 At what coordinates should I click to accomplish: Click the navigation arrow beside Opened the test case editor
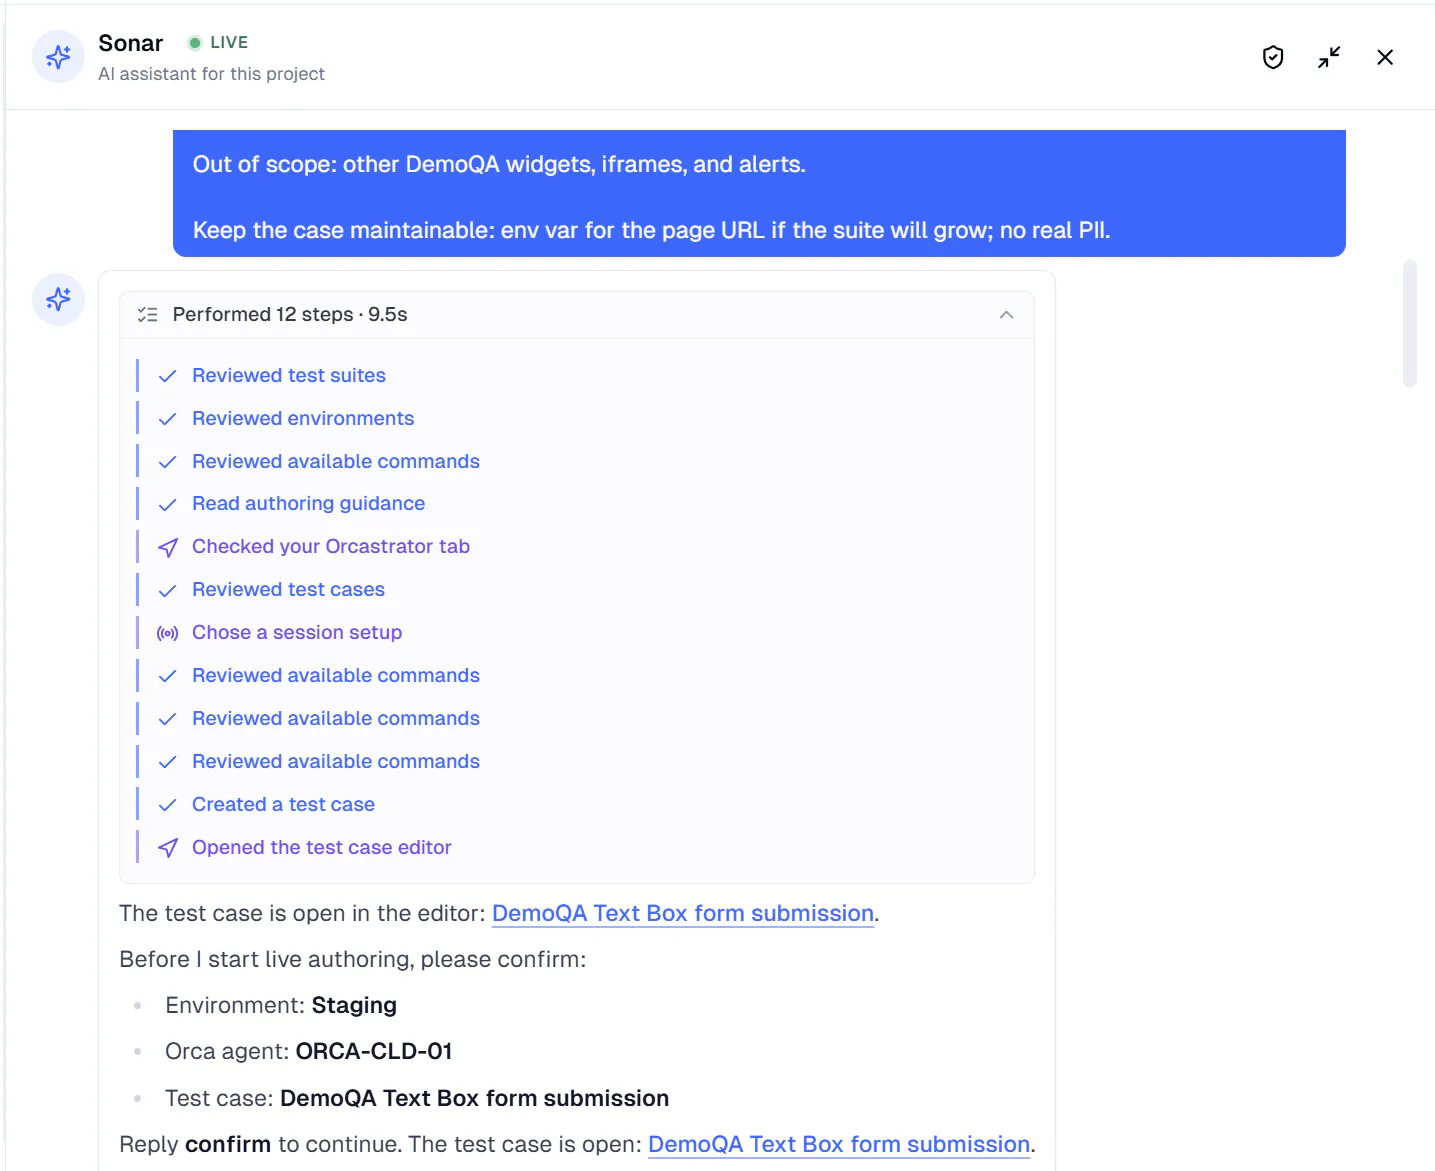click(x=168, y=848)
